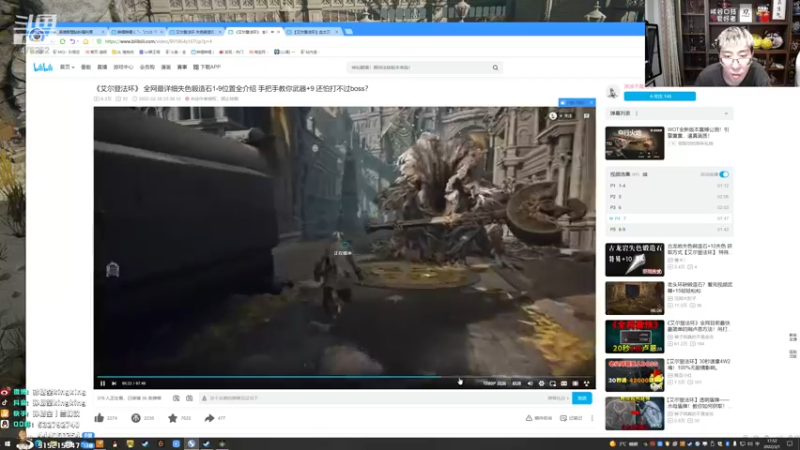Pause the Bilibili video playback

point(103,383)
